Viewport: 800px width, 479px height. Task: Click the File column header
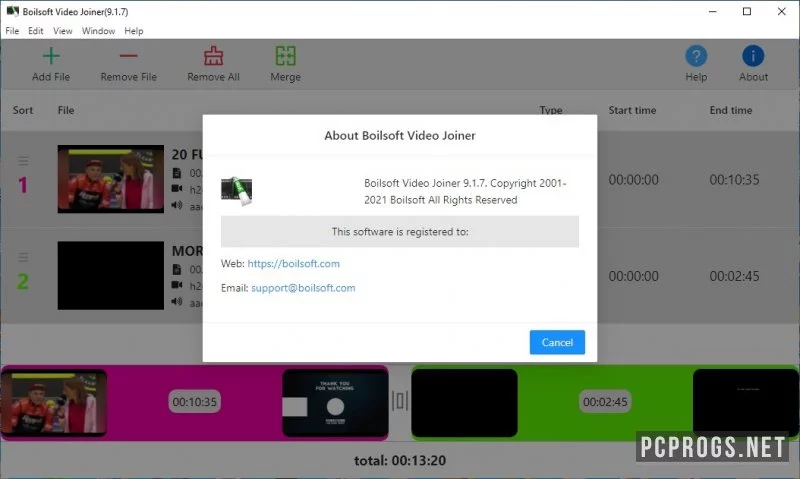click(x=66, y=110)
